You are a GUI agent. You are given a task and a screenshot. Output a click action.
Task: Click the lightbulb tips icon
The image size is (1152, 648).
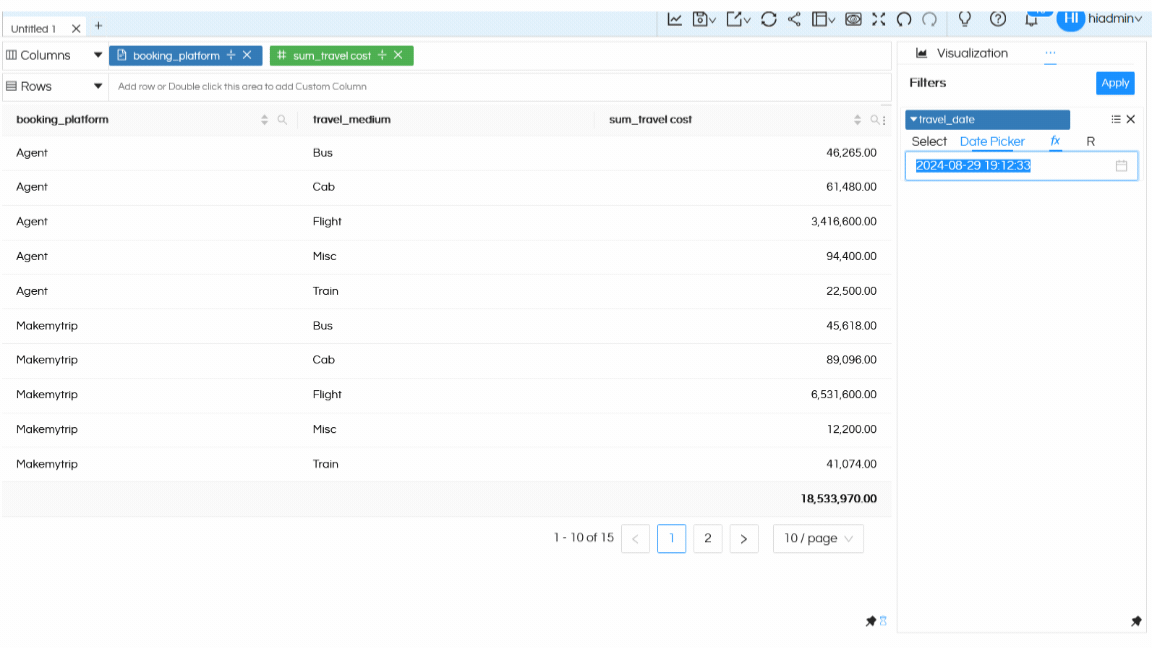pos(965,19)
